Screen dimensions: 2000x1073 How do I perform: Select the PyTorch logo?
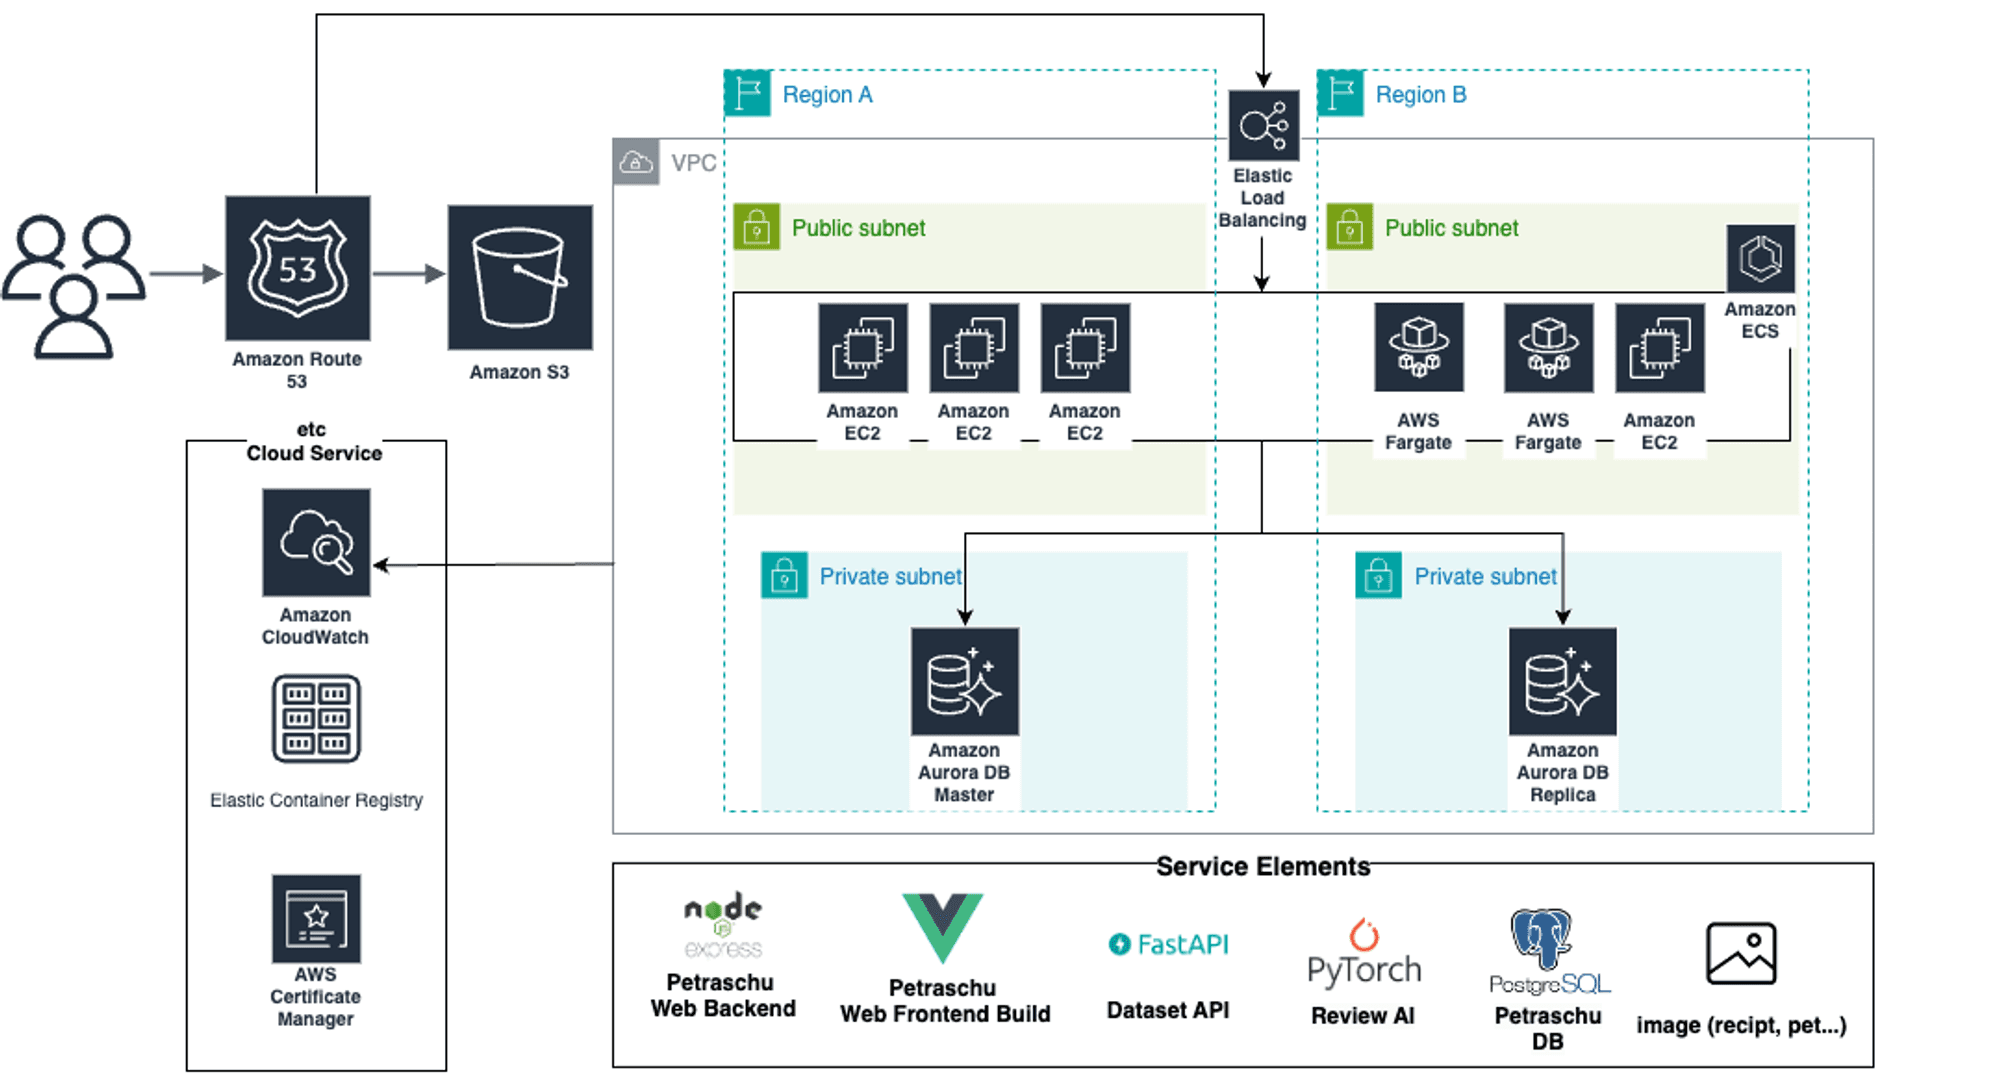point(1364,953)
